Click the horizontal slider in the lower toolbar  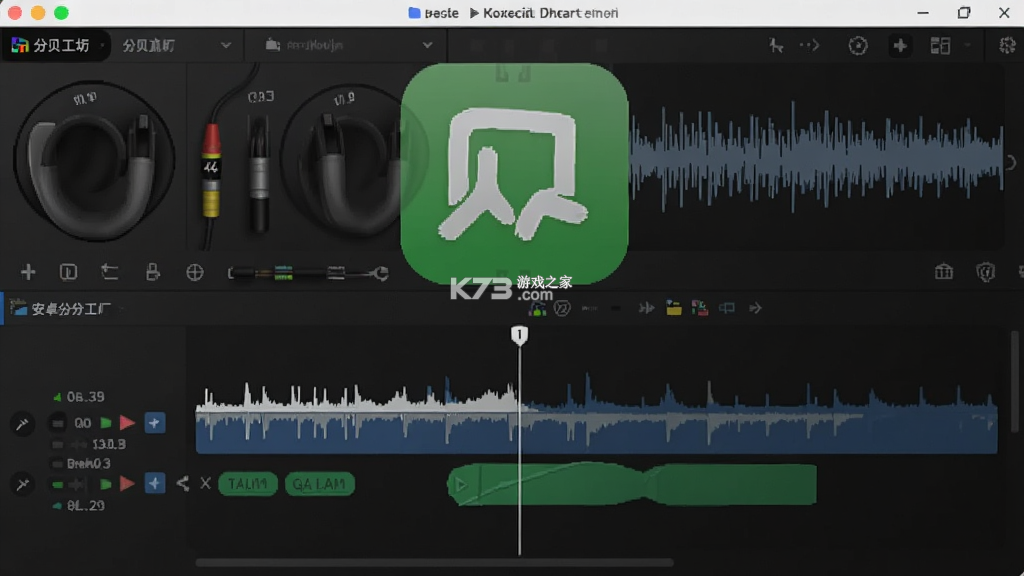click(x=308, y=273)
